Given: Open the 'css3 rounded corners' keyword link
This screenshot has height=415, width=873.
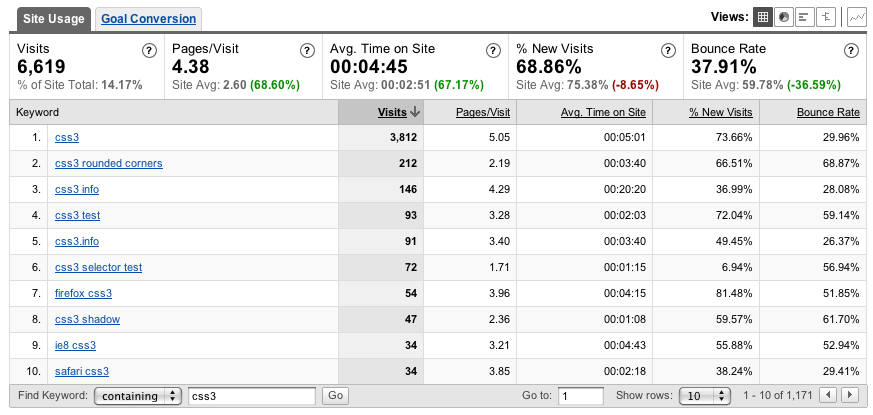Looking at the screenshot, I should coord(108,163).
